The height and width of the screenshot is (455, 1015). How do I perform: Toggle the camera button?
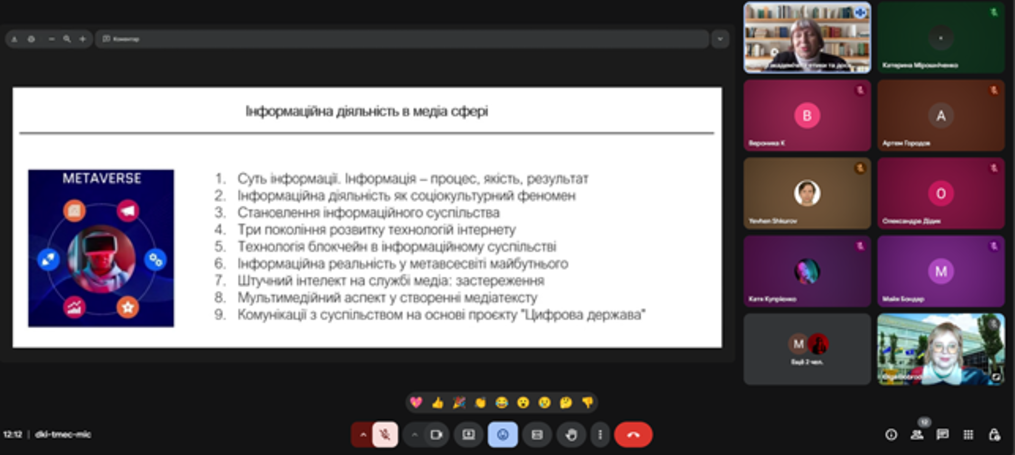point(437,435)
